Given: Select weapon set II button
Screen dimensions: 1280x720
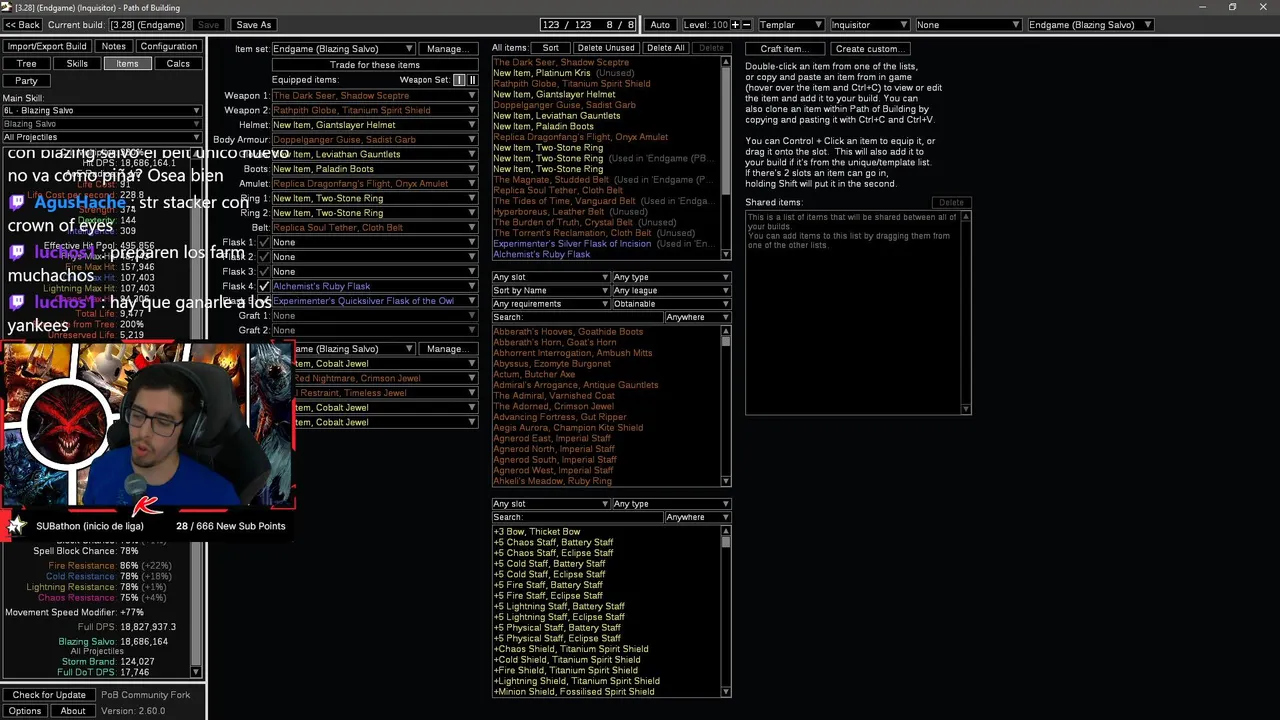Looking at the screenshot, I should click(x=472, y=80).
